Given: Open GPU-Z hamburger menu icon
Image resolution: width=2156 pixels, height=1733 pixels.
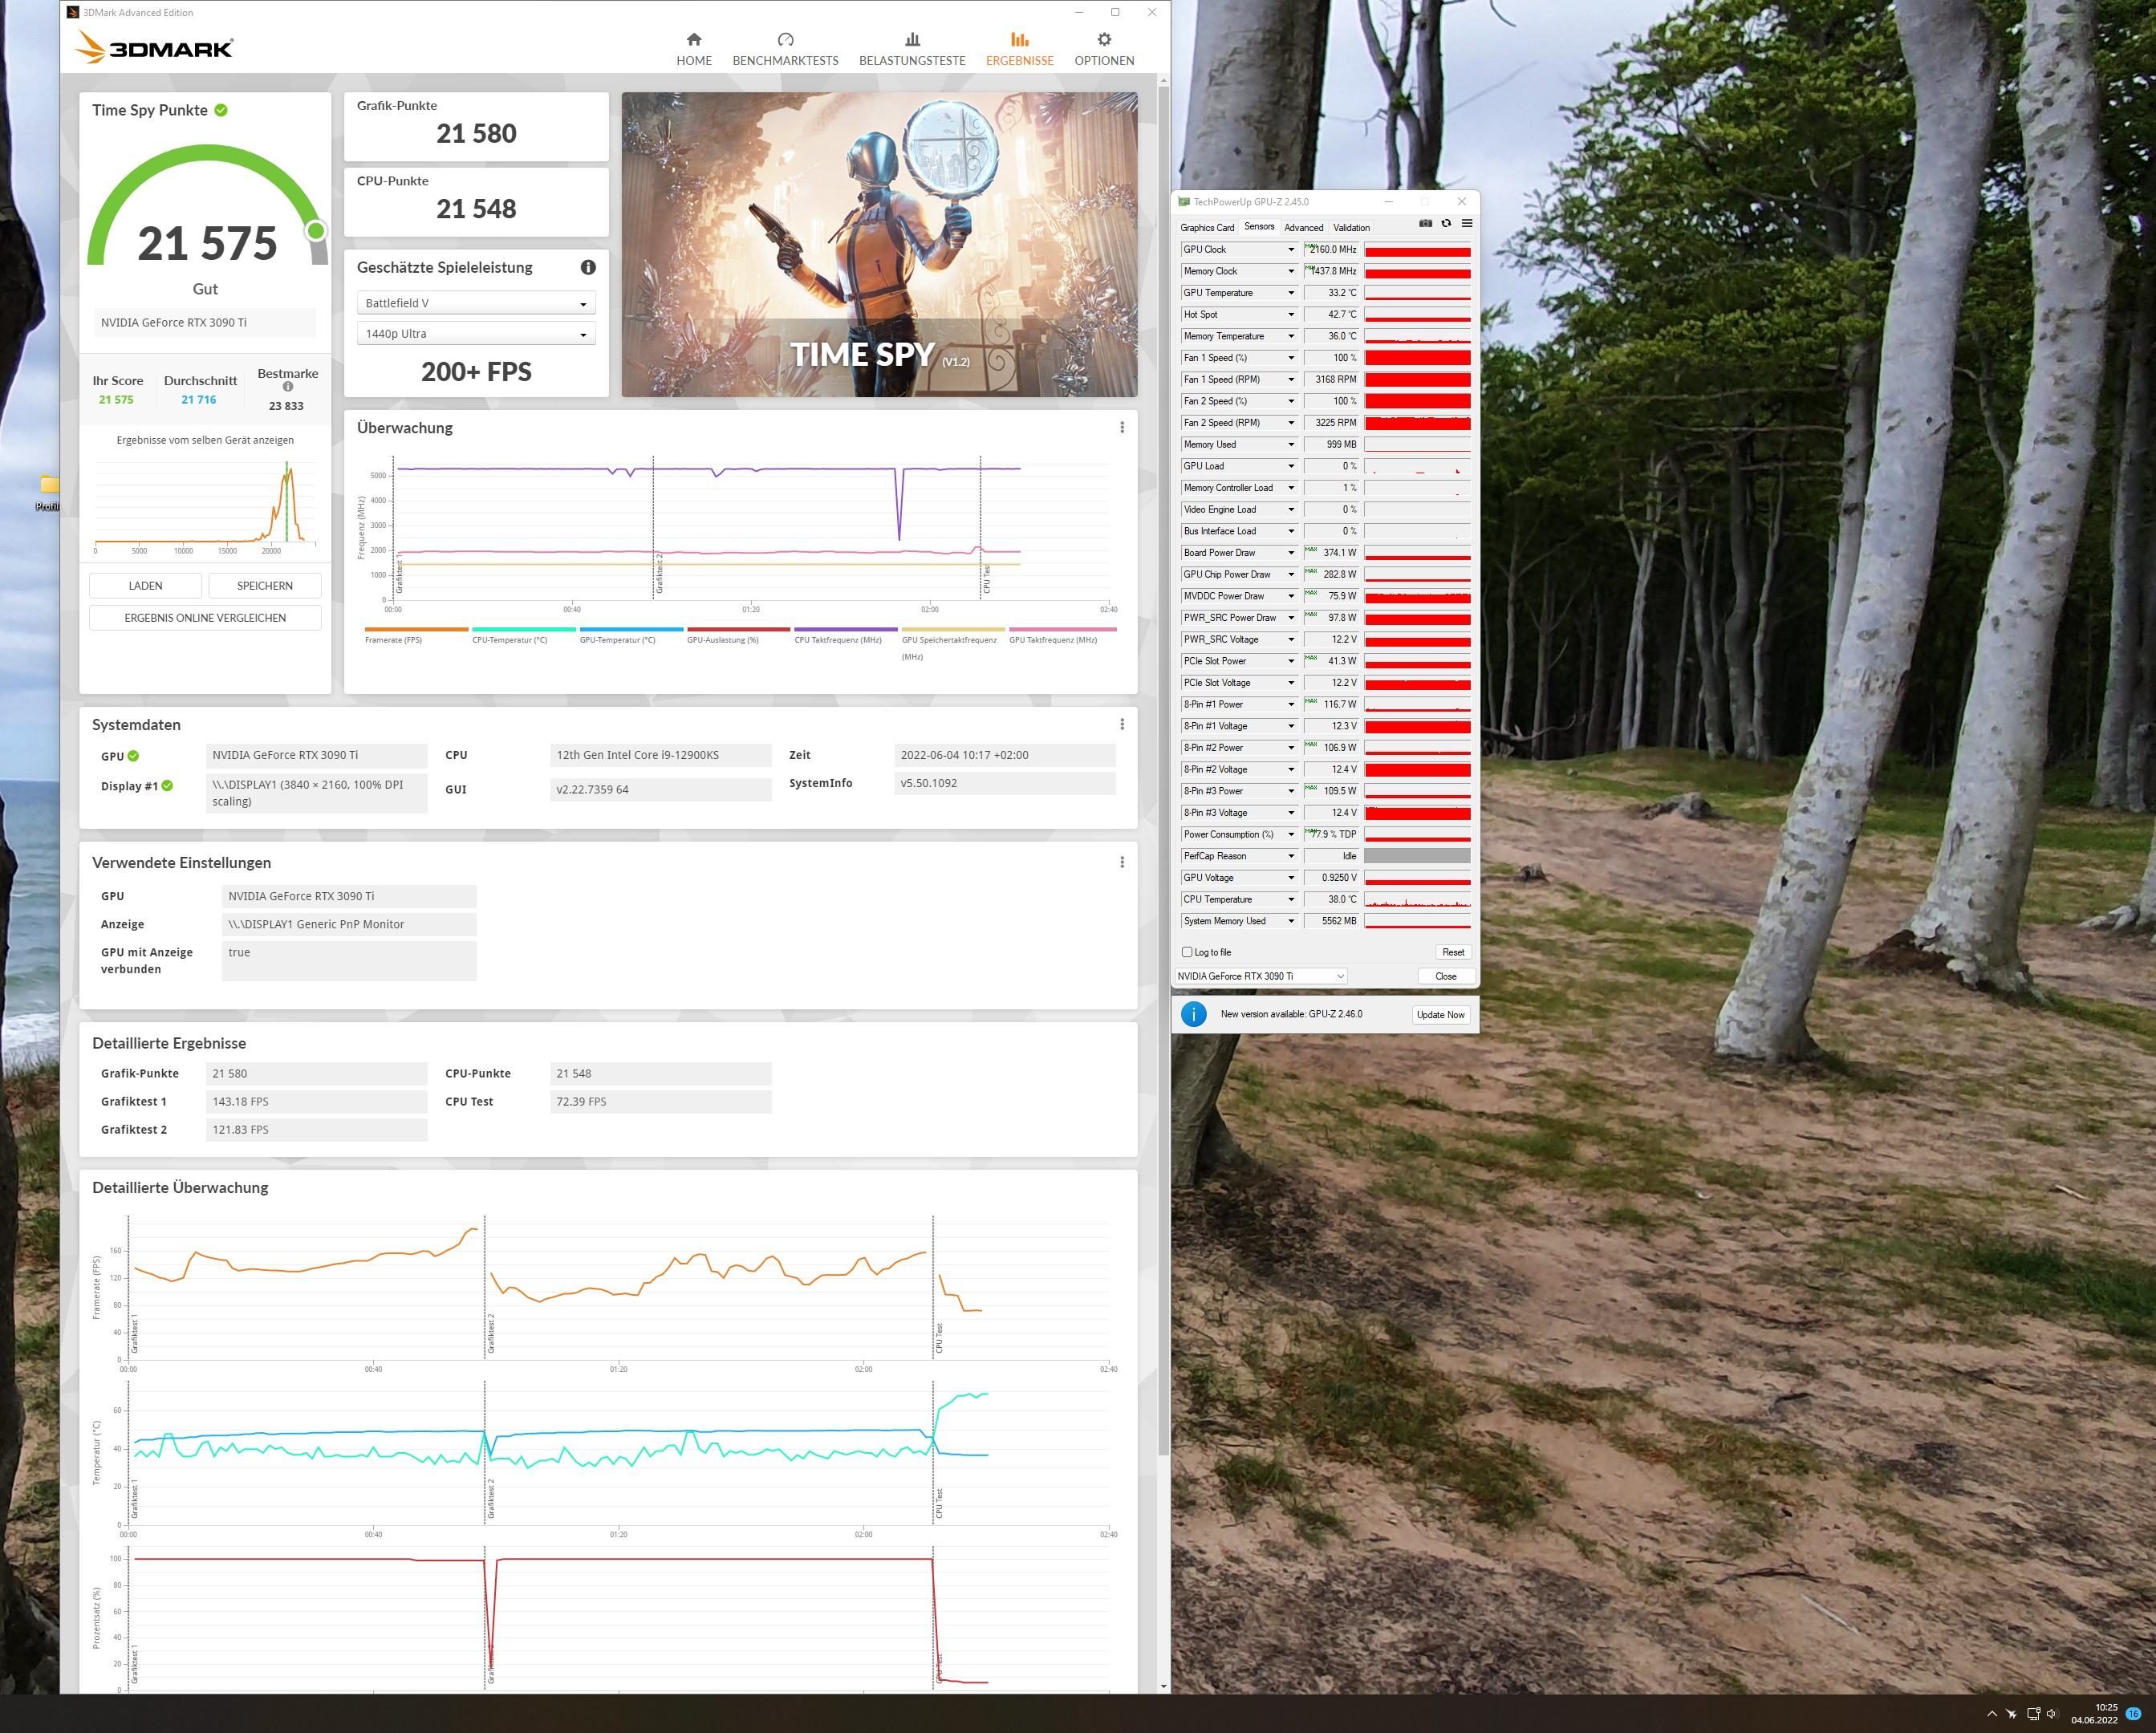Looking at the screenshot, I should 1467,224.
